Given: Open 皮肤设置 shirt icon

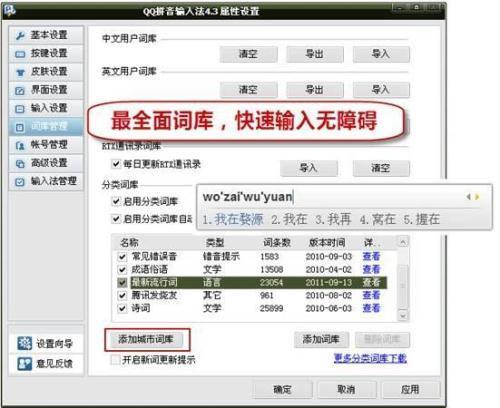Looking at the screenshot, I should coord(20,72).
